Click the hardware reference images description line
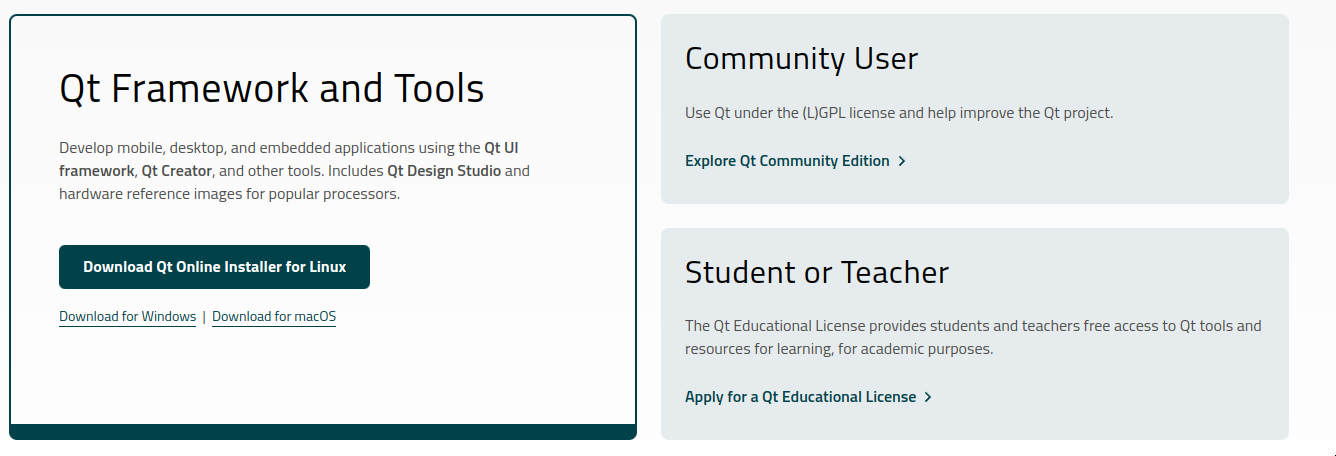 tap(229, 194)
